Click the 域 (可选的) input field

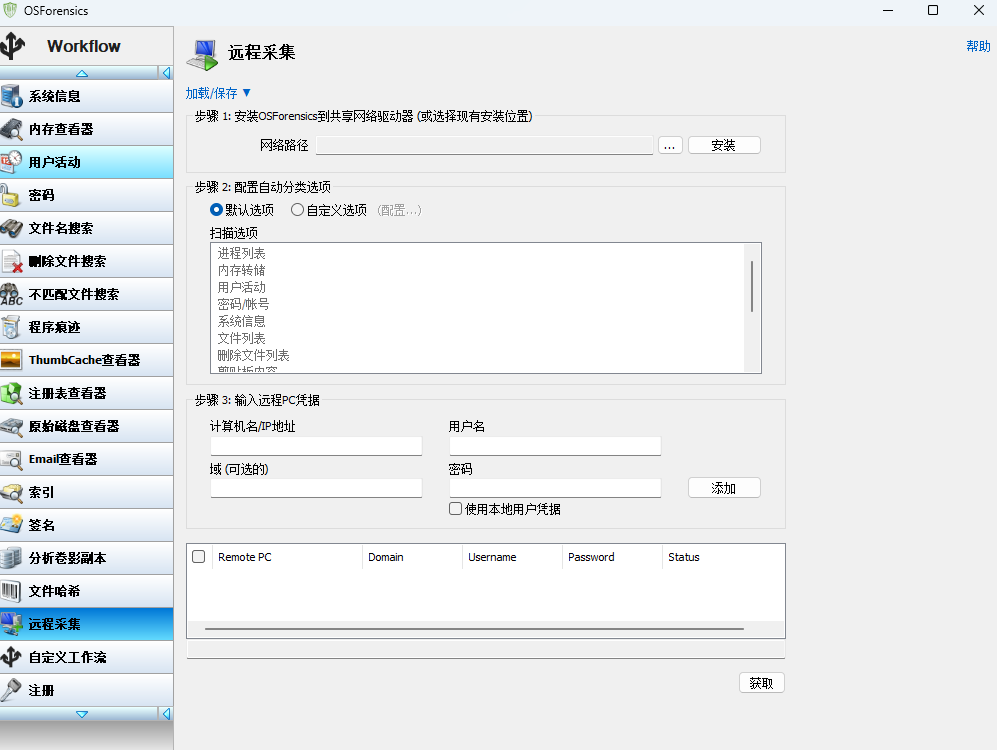pyautogui.click(x=316, y=488)
